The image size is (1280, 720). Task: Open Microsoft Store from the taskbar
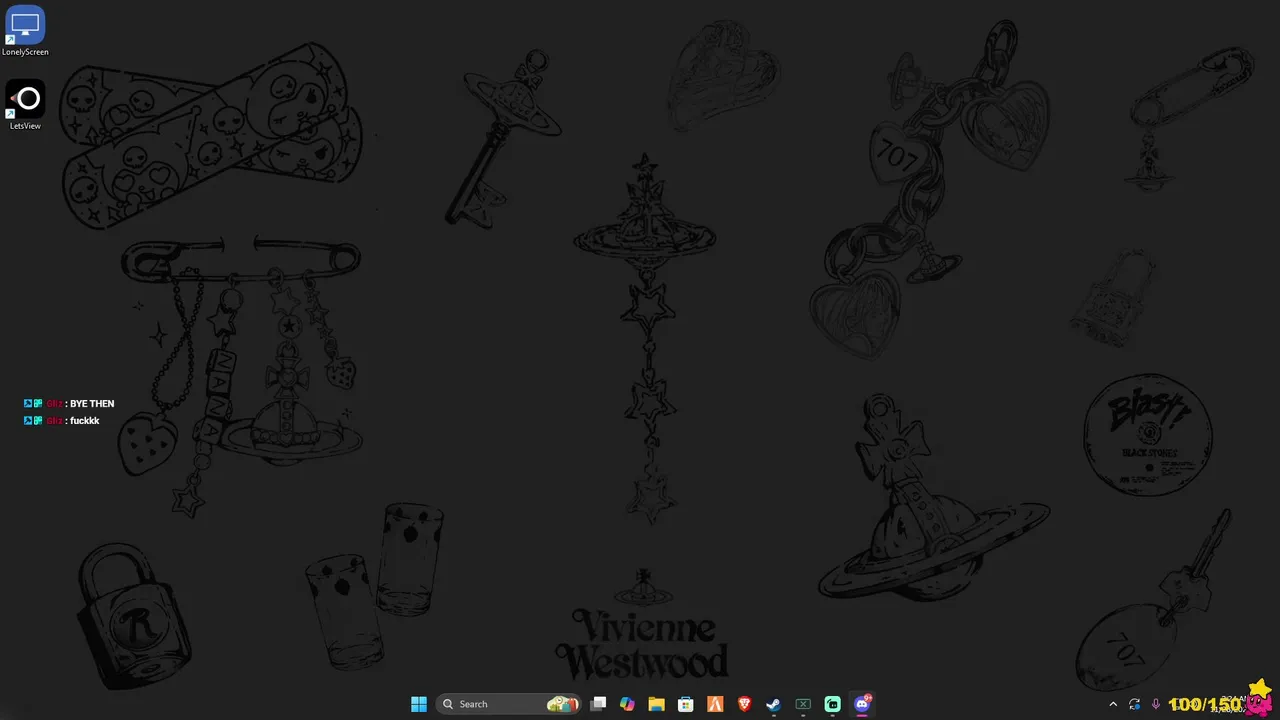coord(686,704)
